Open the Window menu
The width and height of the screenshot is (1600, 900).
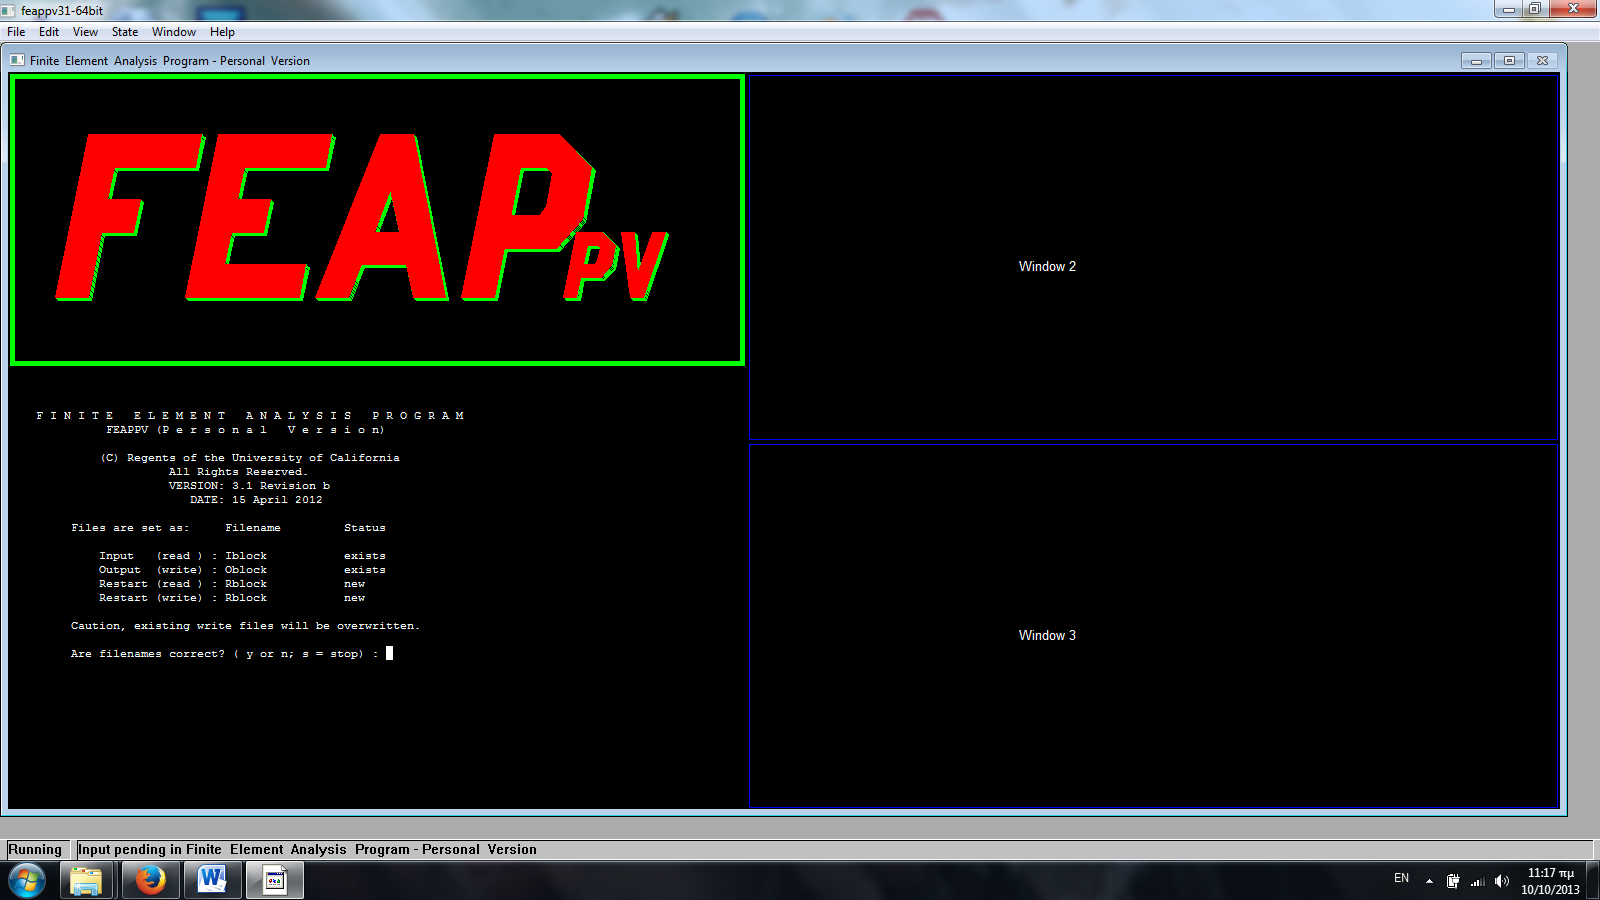point(174,32)
